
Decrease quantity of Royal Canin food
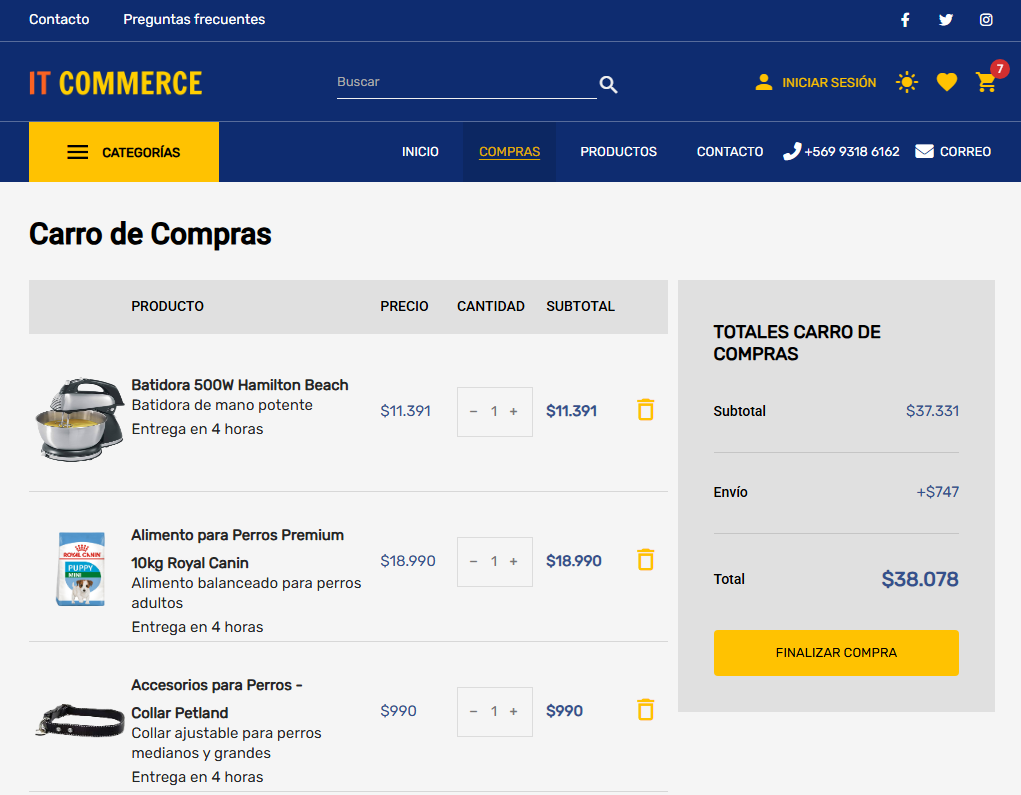(x=474, y=561)
